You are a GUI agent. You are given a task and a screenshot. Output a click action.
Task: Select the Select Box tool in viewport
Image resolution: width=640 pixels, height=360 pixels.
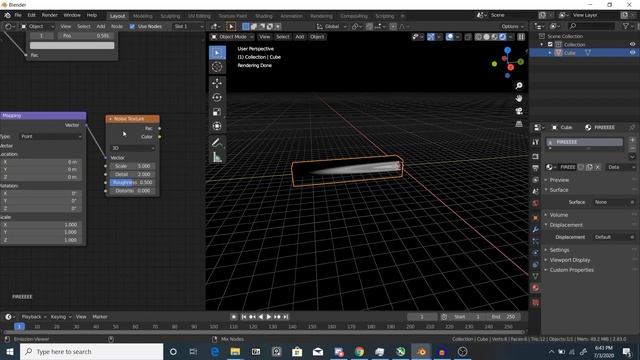pyautogui.click(x=217, y=53)
